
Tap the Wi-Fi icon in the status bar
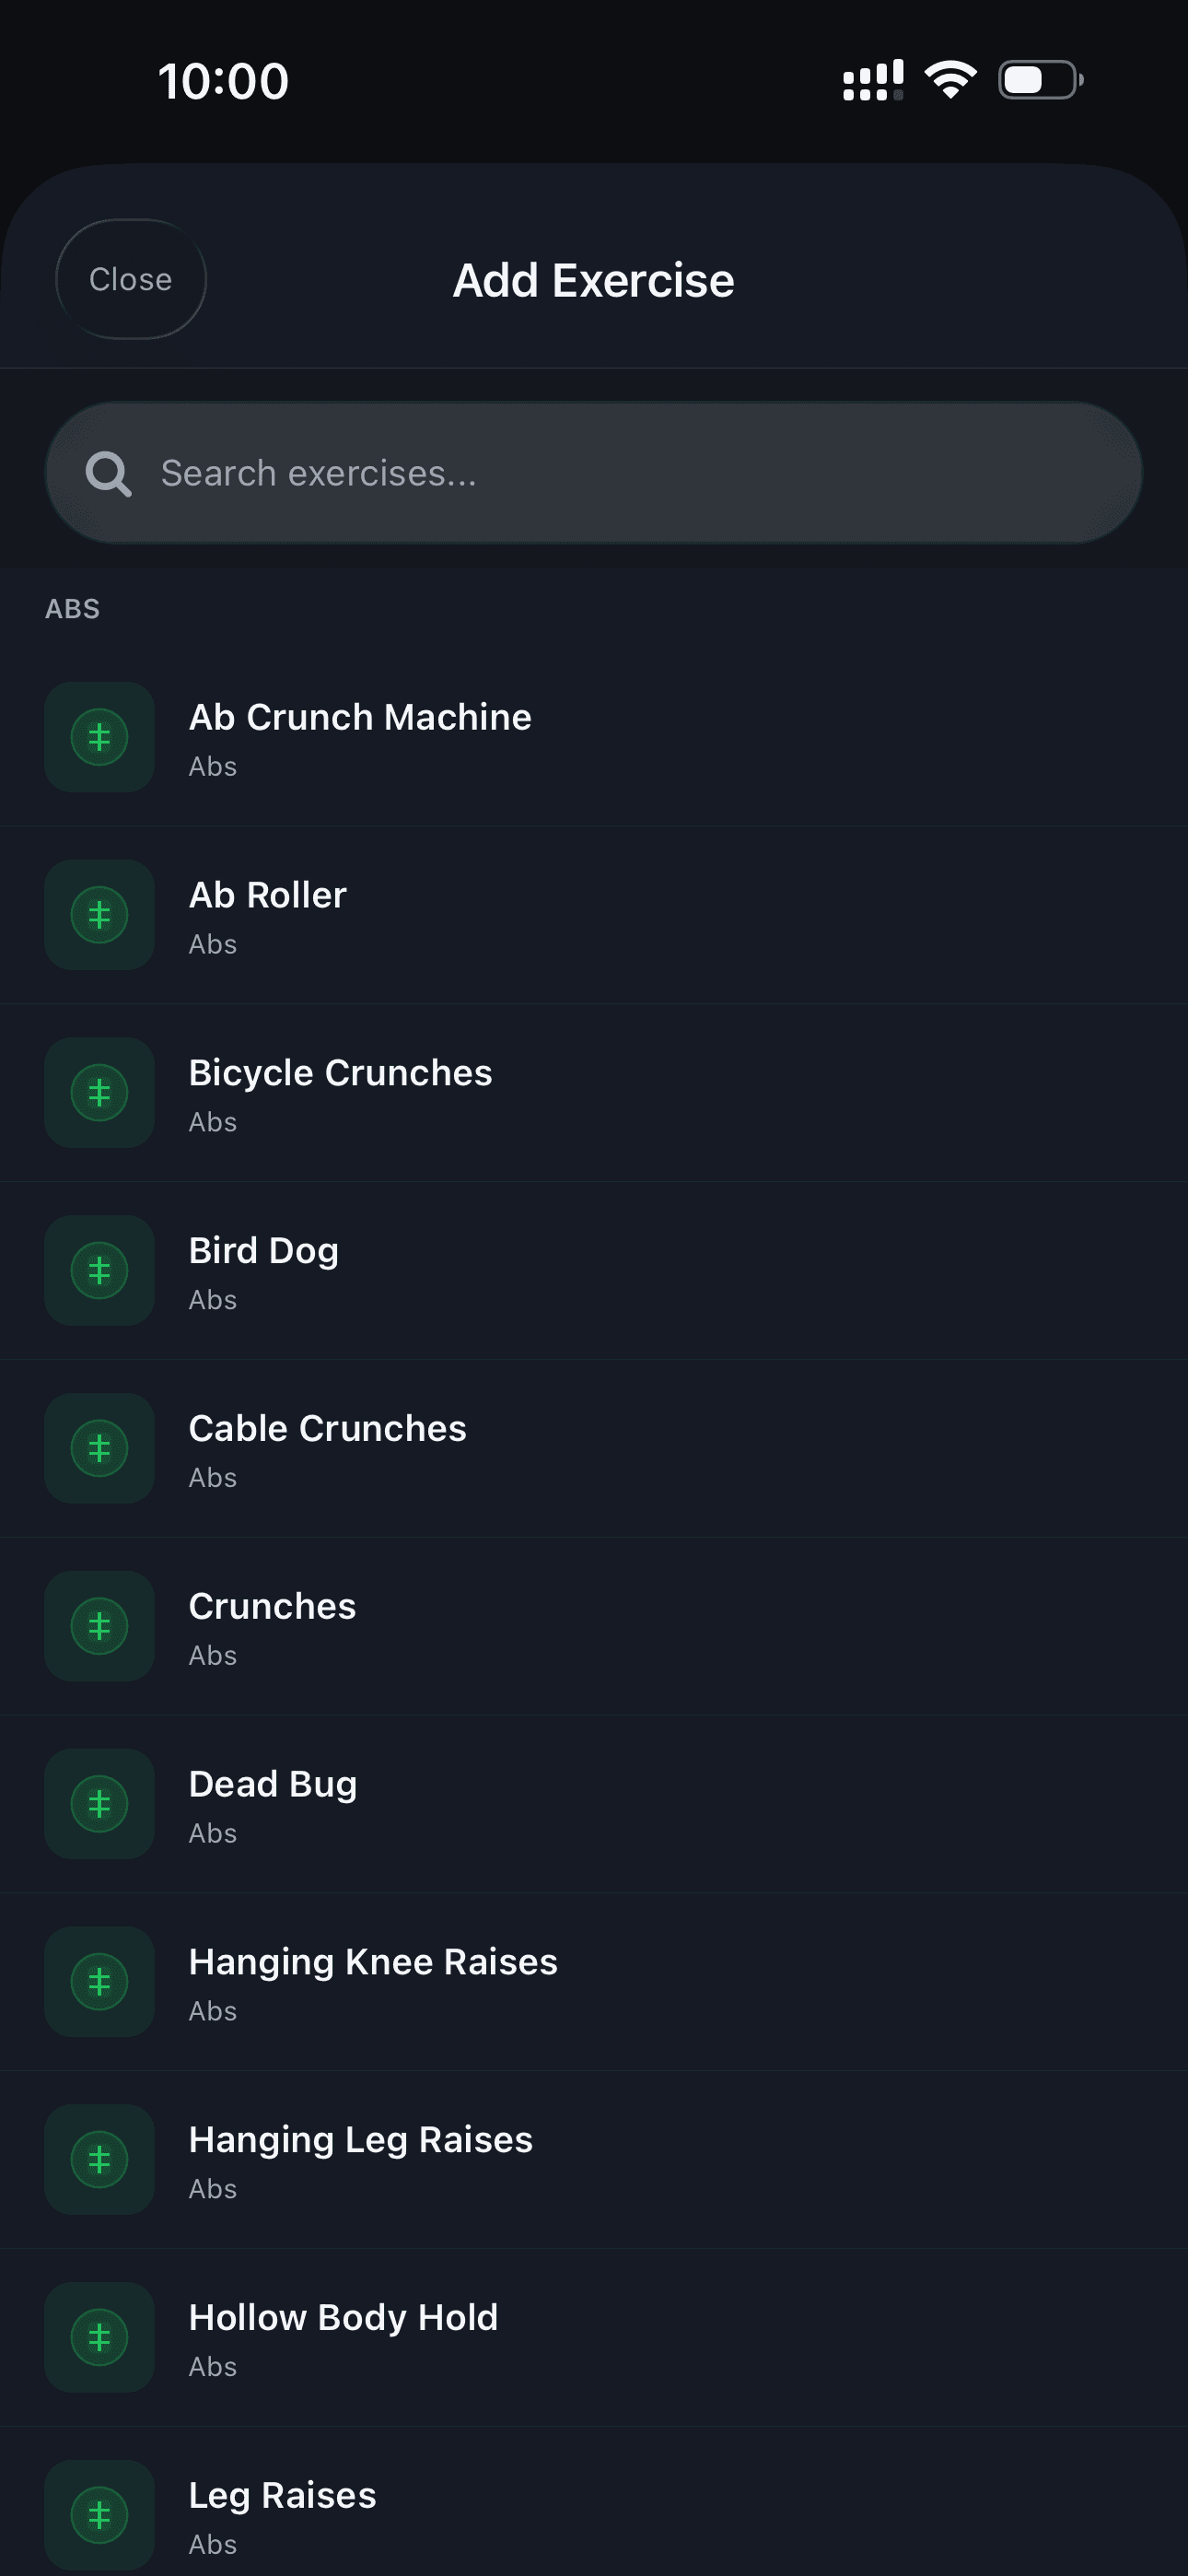coord(949,79)
